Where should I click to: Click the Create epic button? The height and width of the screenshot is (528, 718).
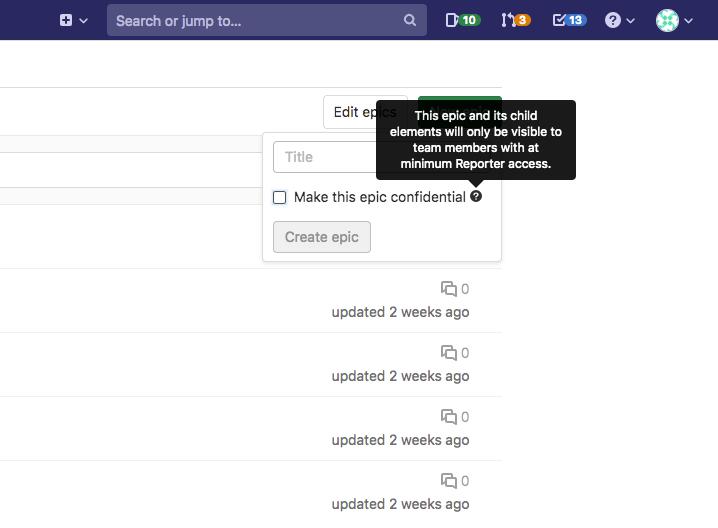click(x=322, y=237)
